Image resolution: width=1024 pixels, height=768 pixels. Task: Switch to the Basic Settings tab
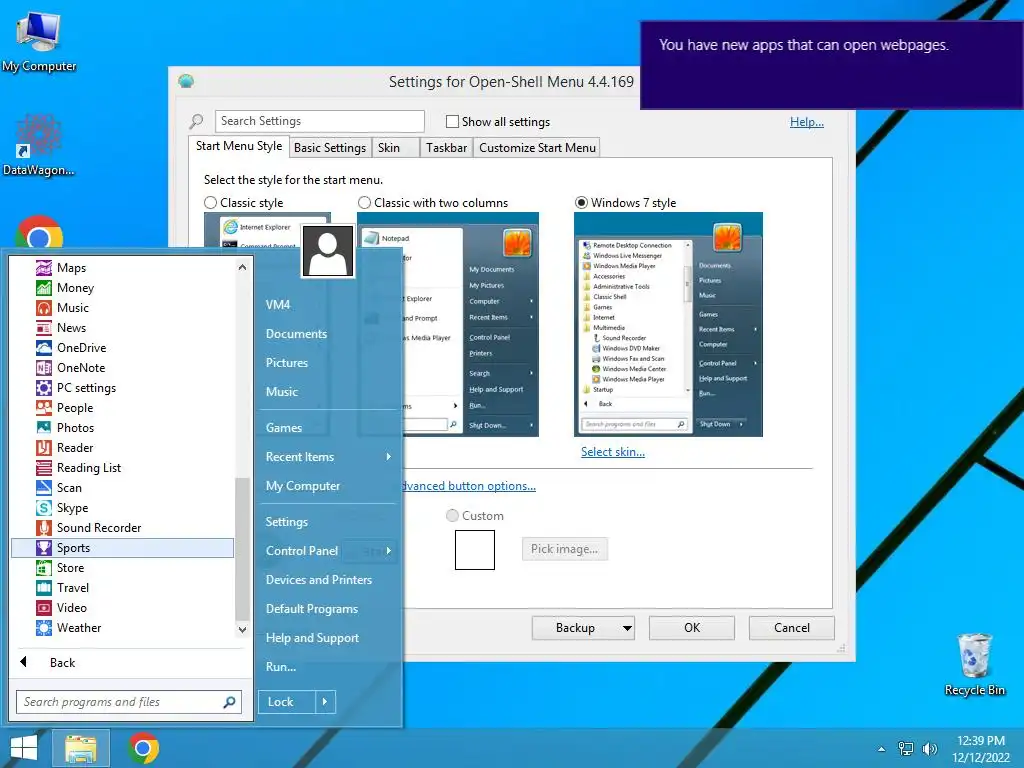coord(330,148)
